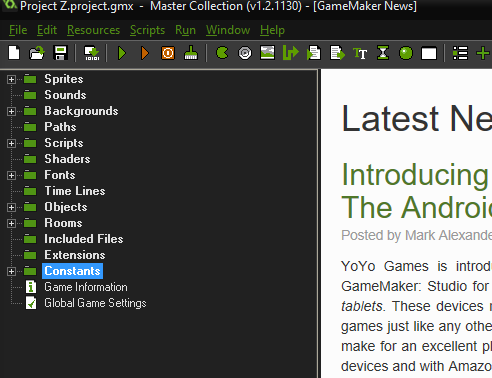492x378 pixels.
Task: Click the Global Game Settings checkmark icon
Action: (31, 303)
